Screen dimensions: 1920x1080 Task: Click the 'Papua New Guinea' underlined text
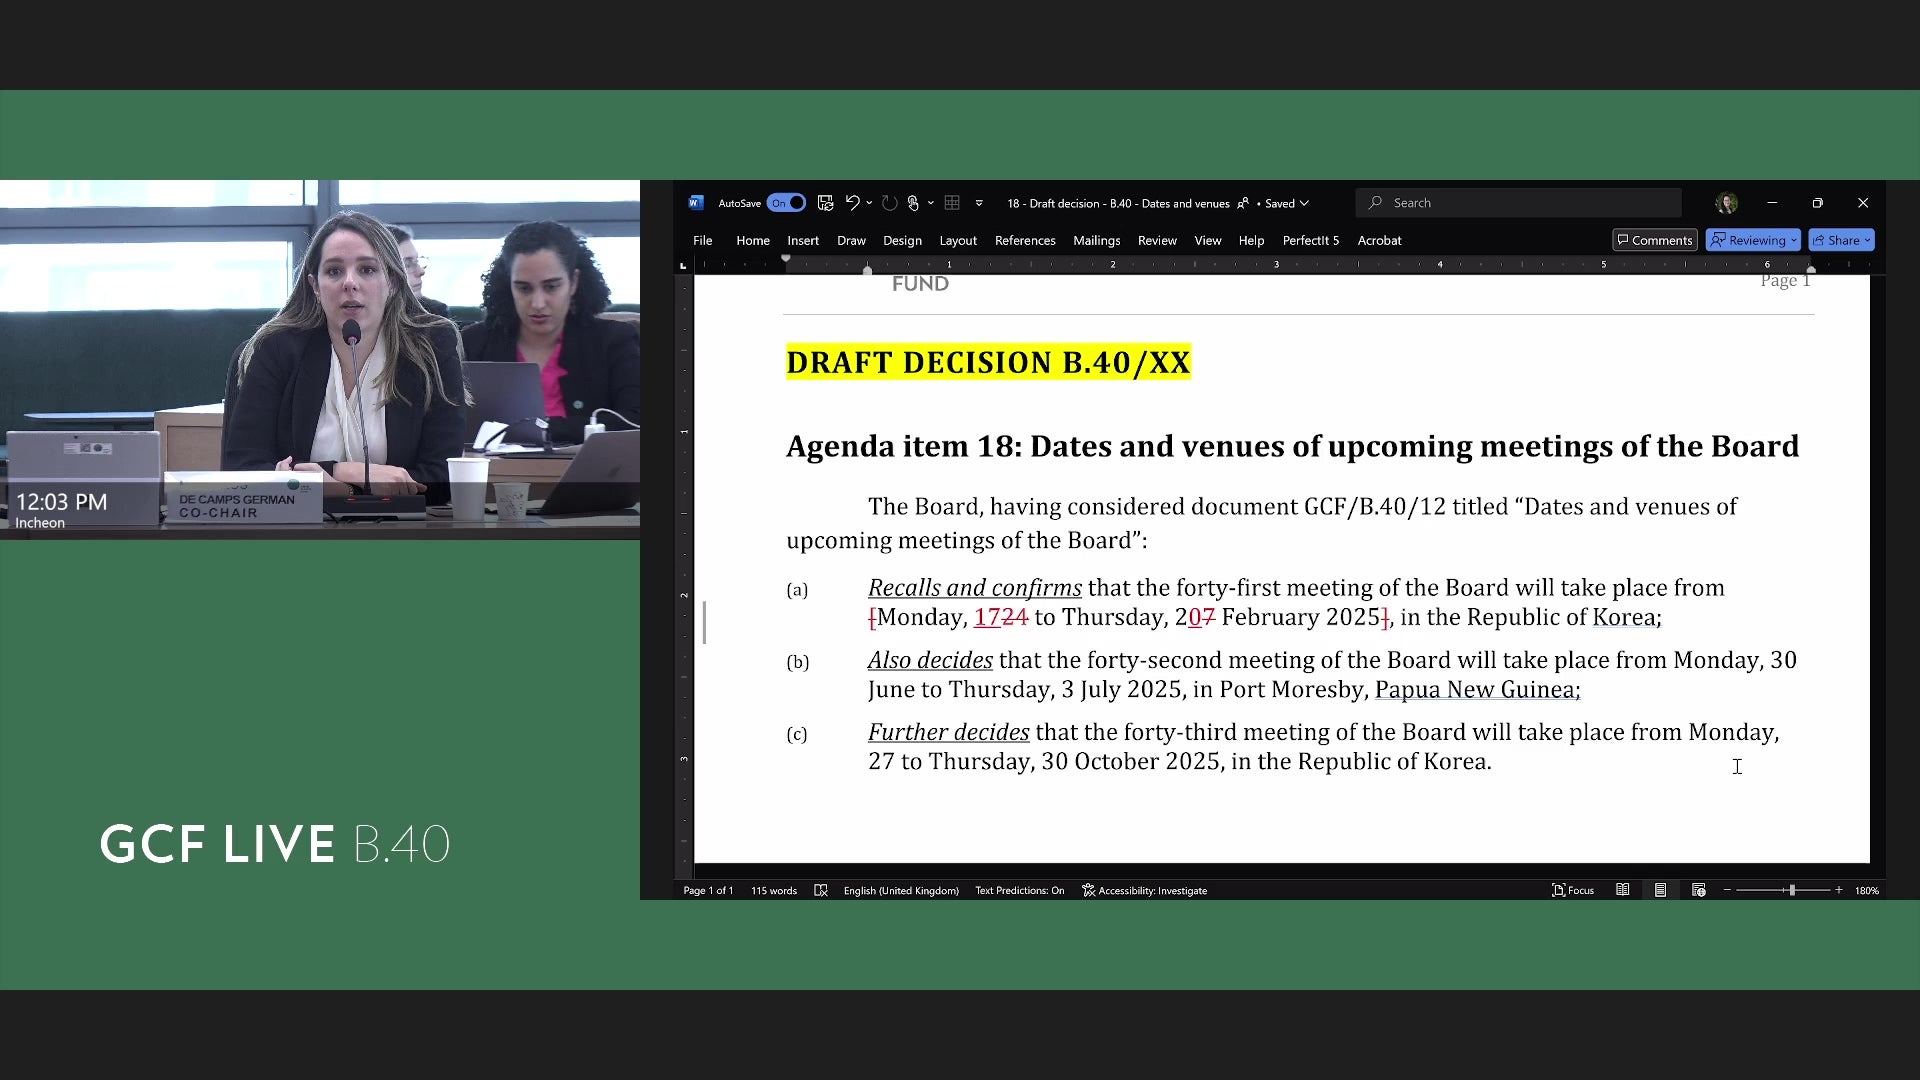coord(1475,689)
